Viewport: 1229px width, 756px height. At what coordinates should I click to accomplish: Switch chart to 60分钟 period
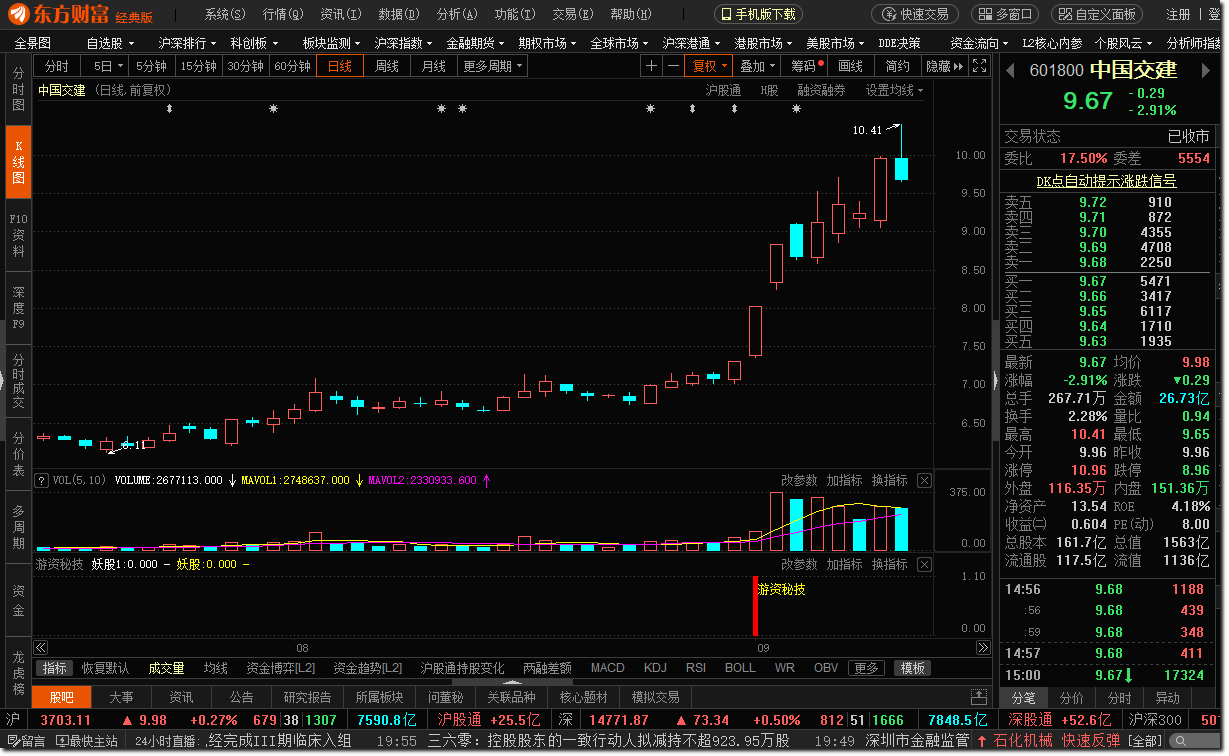pyautogui.click(x=292, y=66)
